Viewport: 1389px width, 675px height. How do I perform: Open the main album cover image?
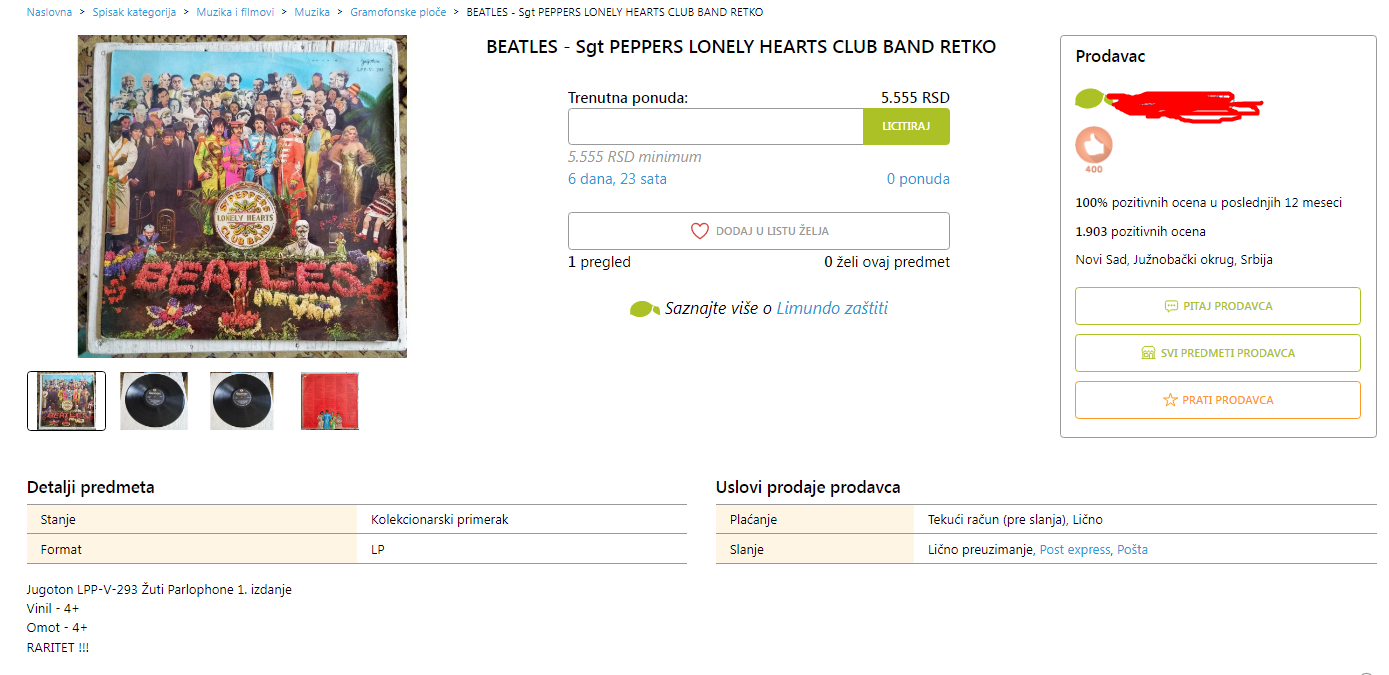[242, 196]
